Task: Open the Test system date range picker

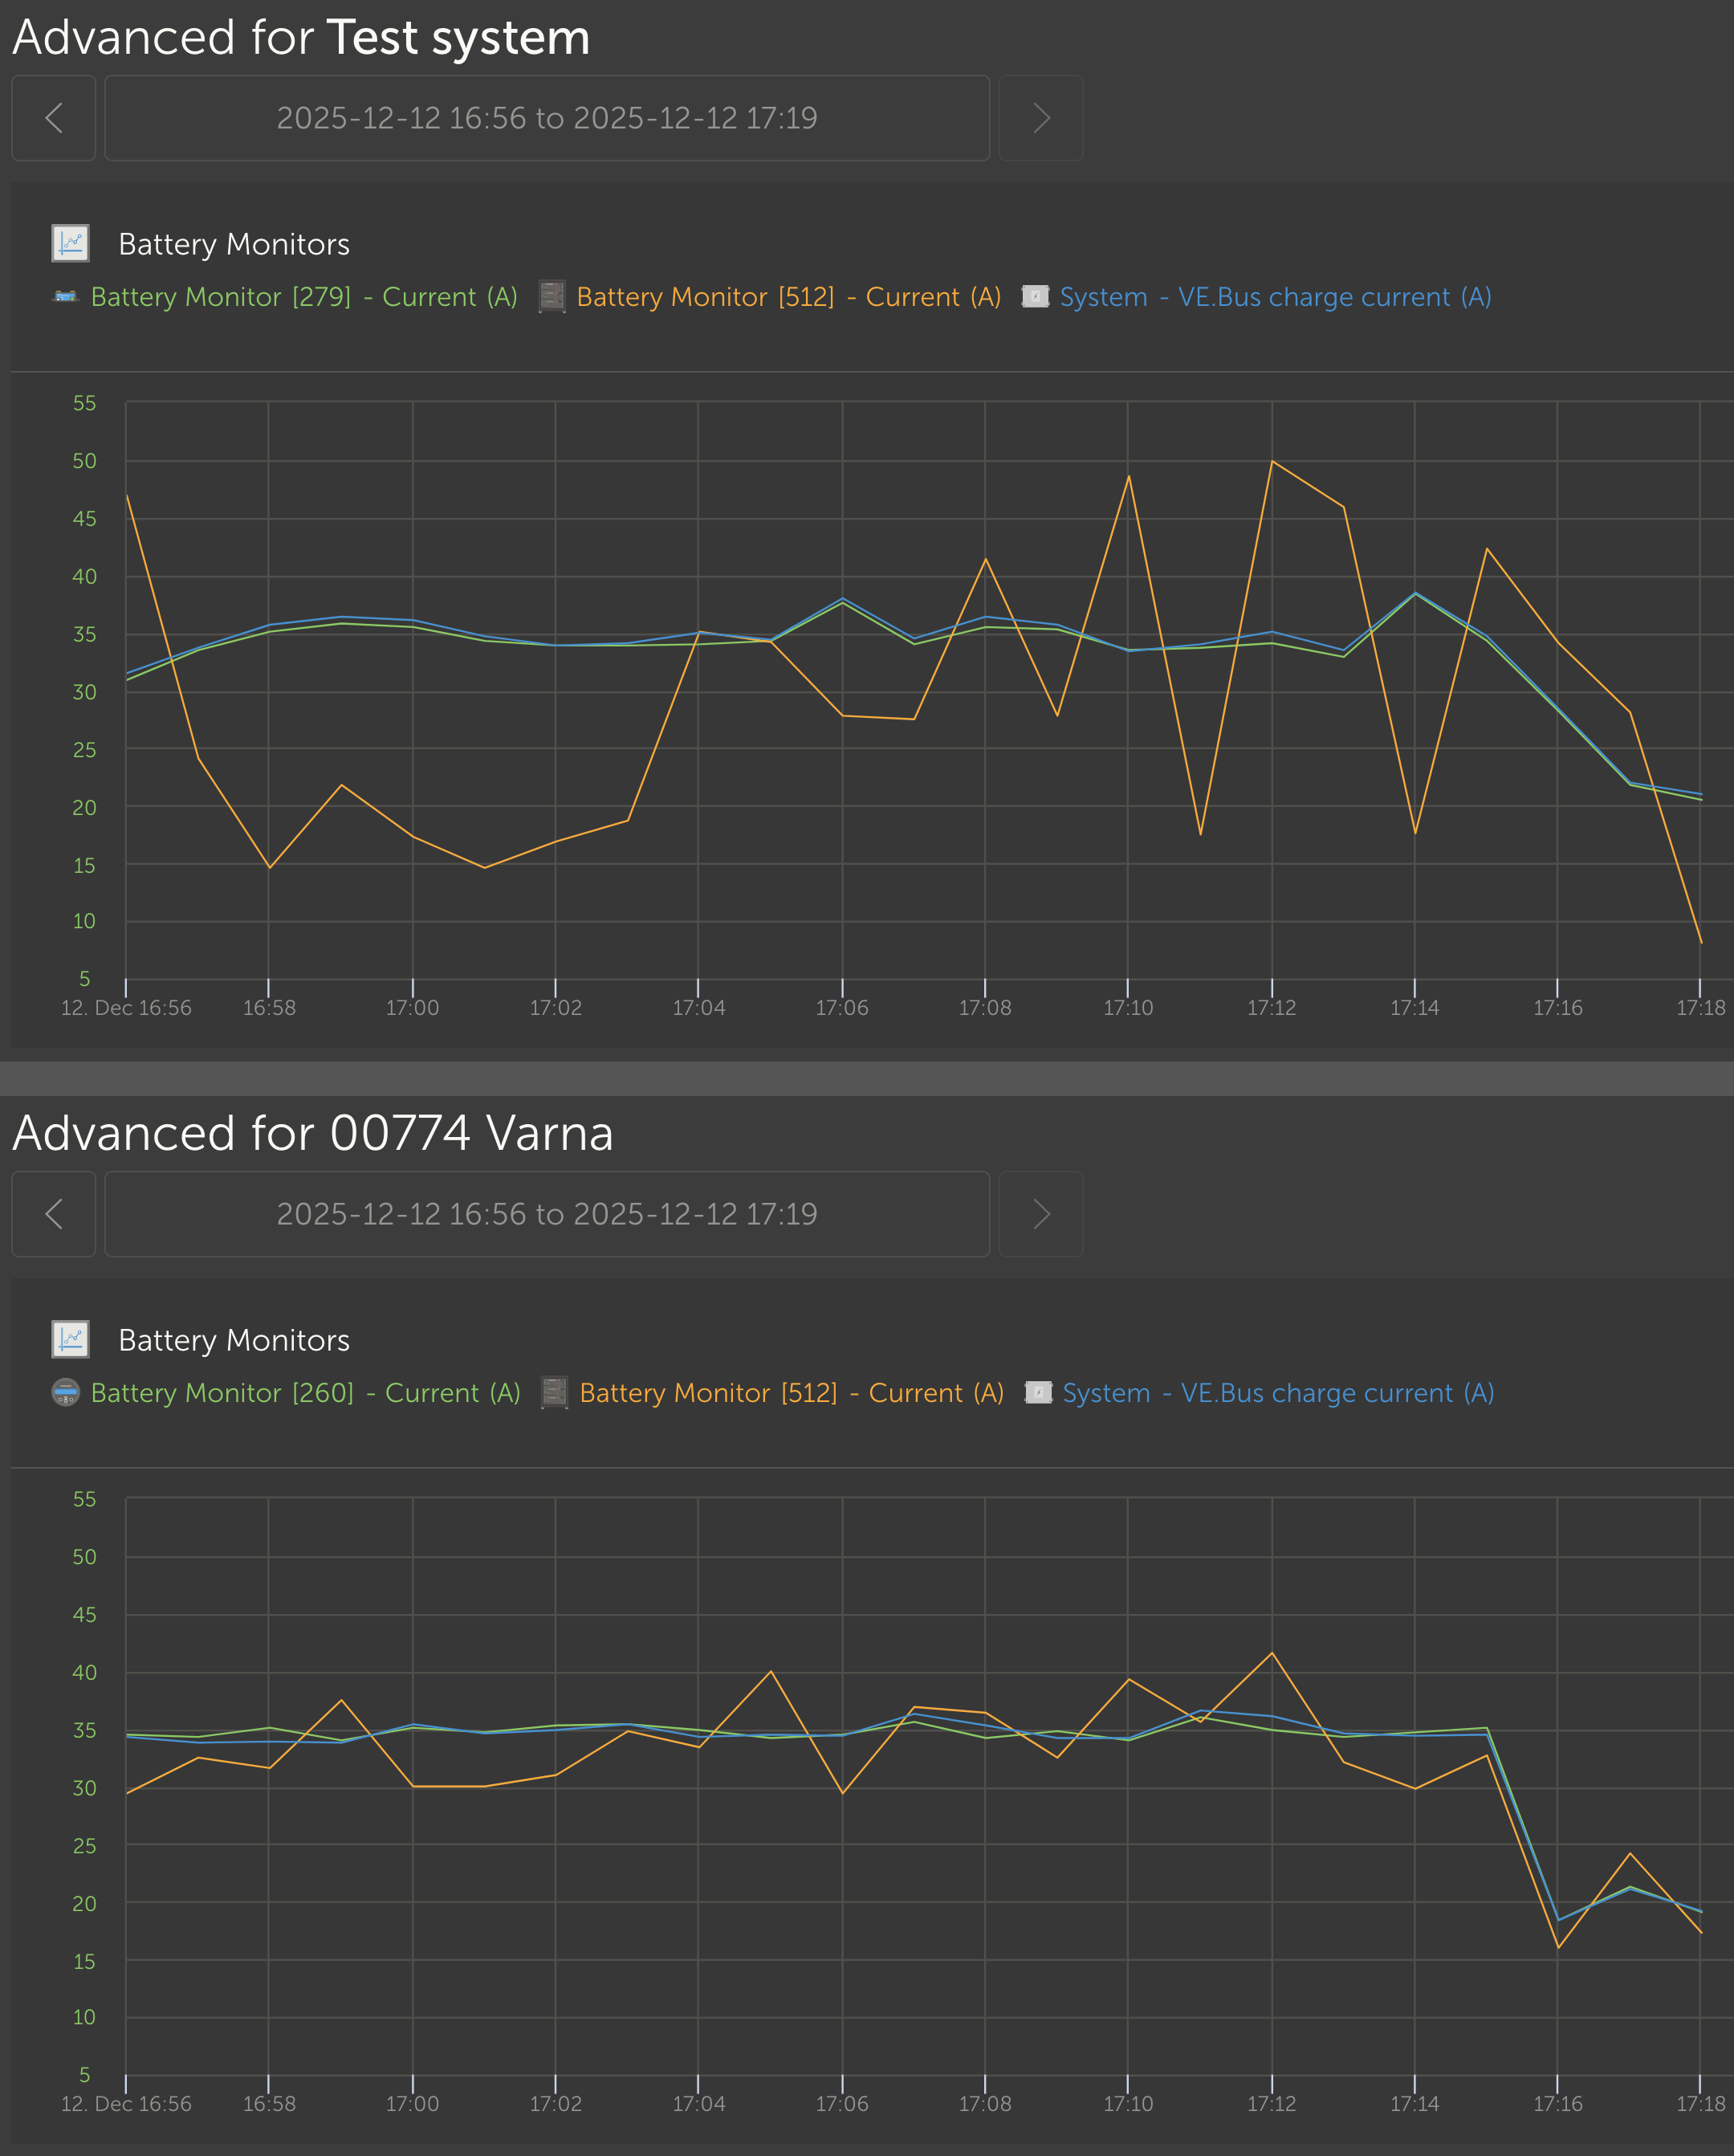Action: [547, 118]
